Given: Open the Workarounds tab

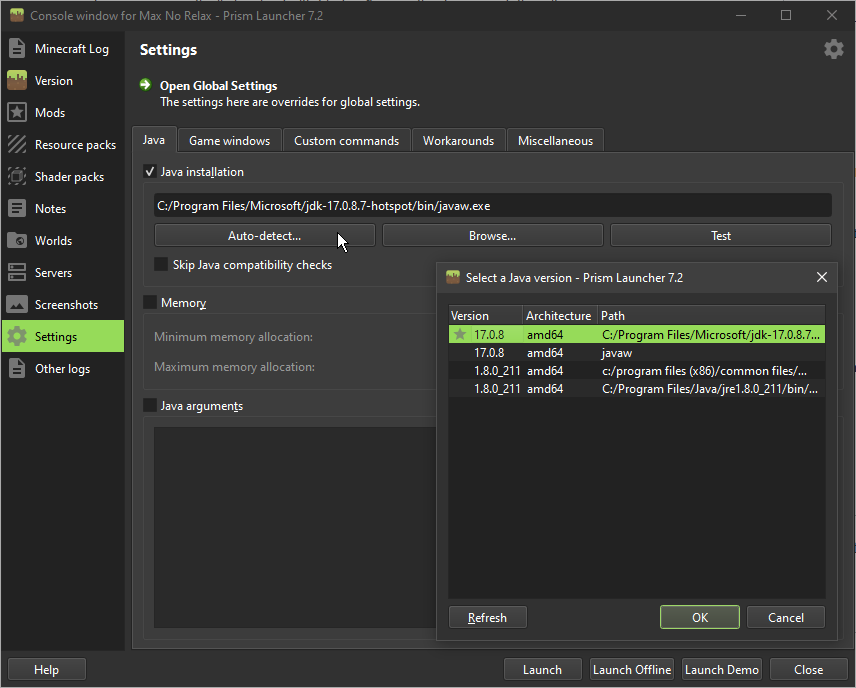Looking at the screenshot, I should point(459,141).
